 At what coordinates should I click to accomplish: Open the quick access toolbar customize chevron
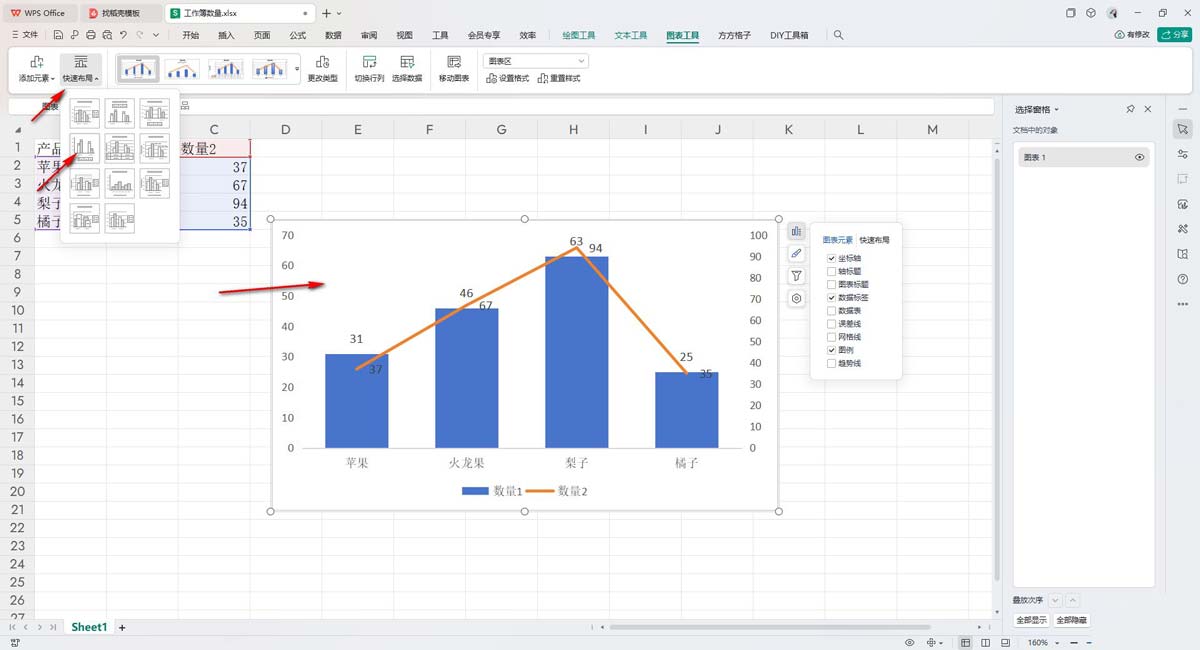point(157,35)
